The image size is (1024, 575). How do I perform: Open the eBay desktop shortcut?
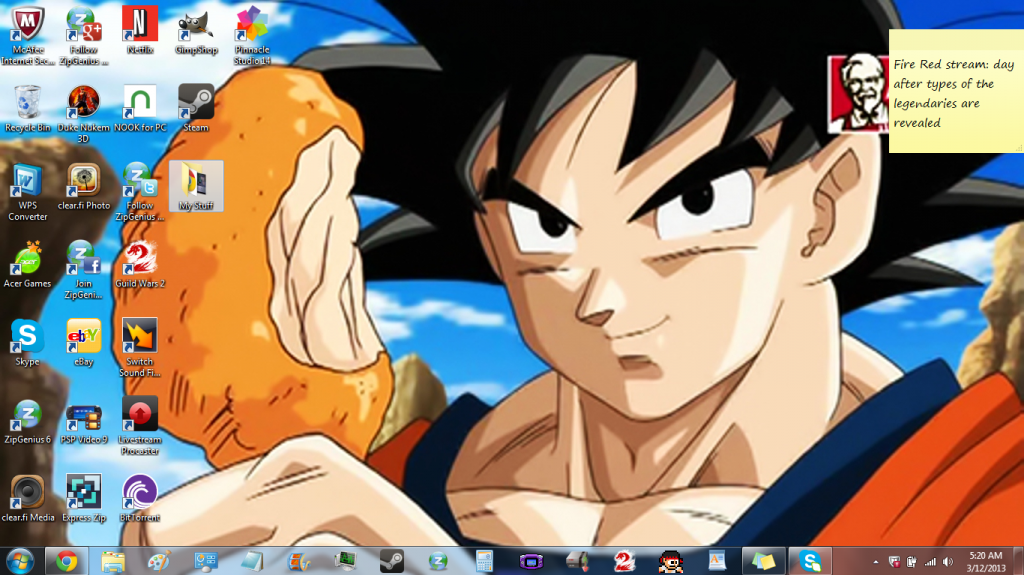(84, 342)
